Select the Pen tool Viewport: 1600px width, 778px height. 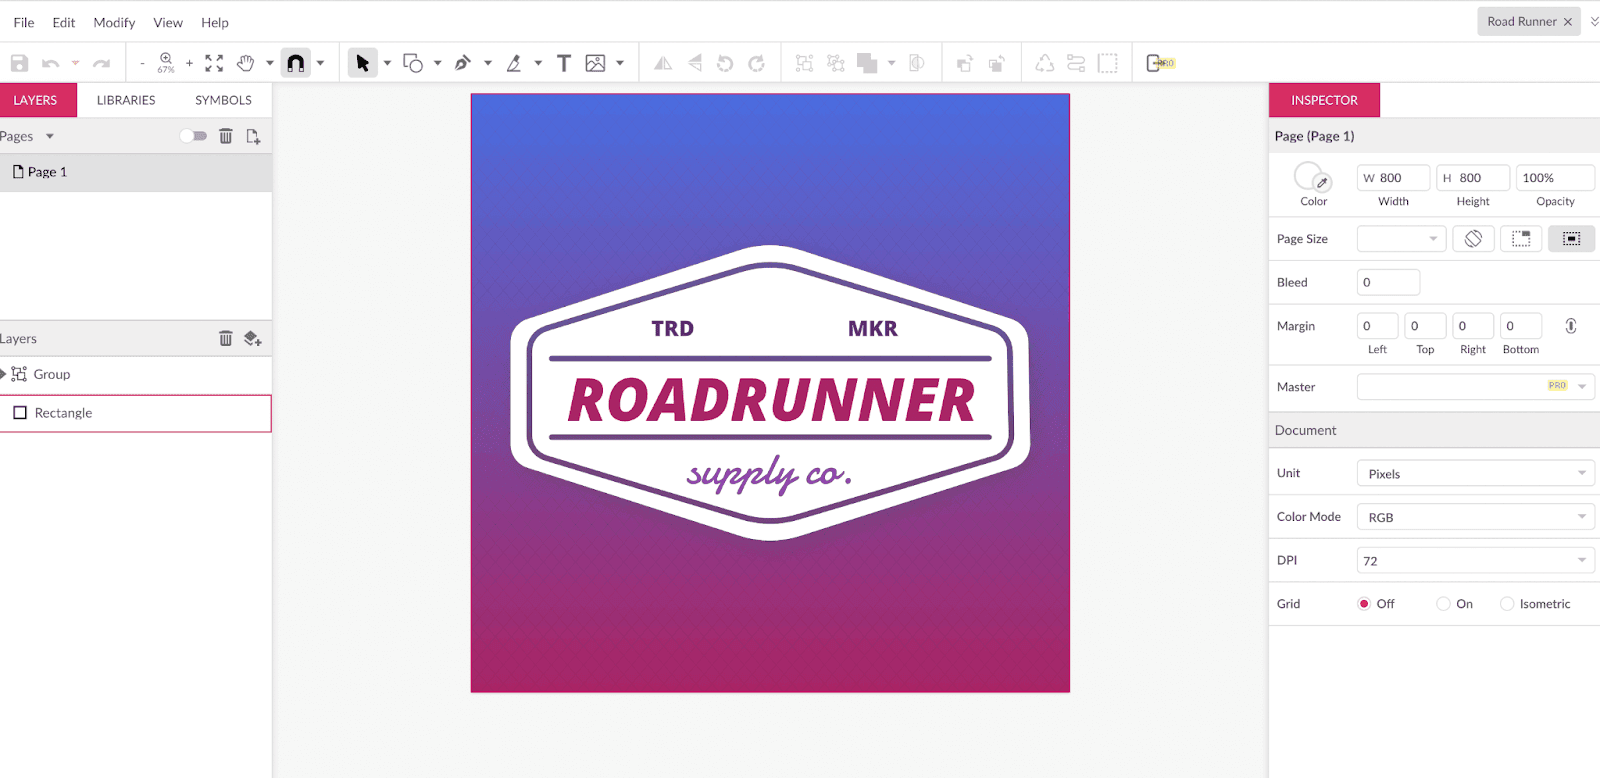[462, 63]
